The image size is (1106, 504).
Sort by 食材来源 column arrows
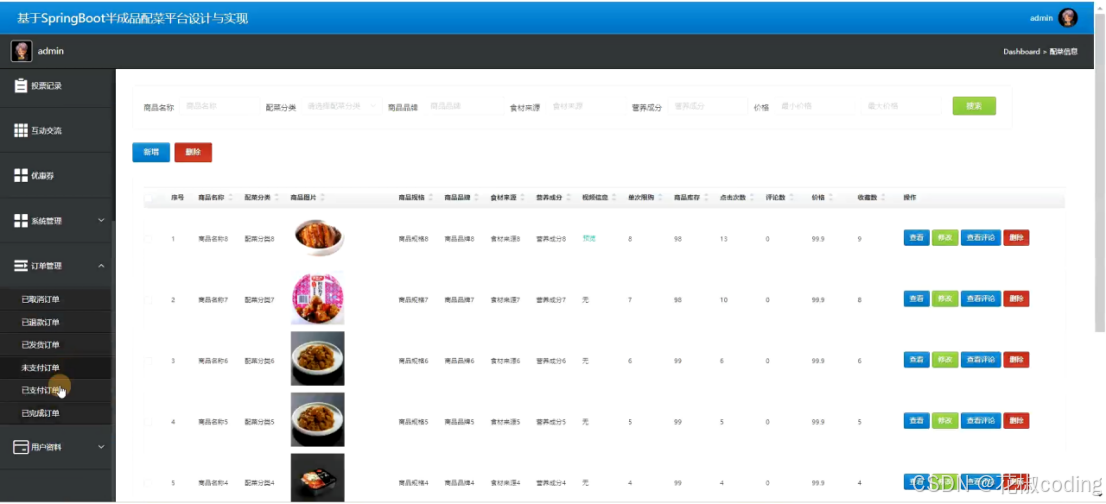[x=523, y=198]
